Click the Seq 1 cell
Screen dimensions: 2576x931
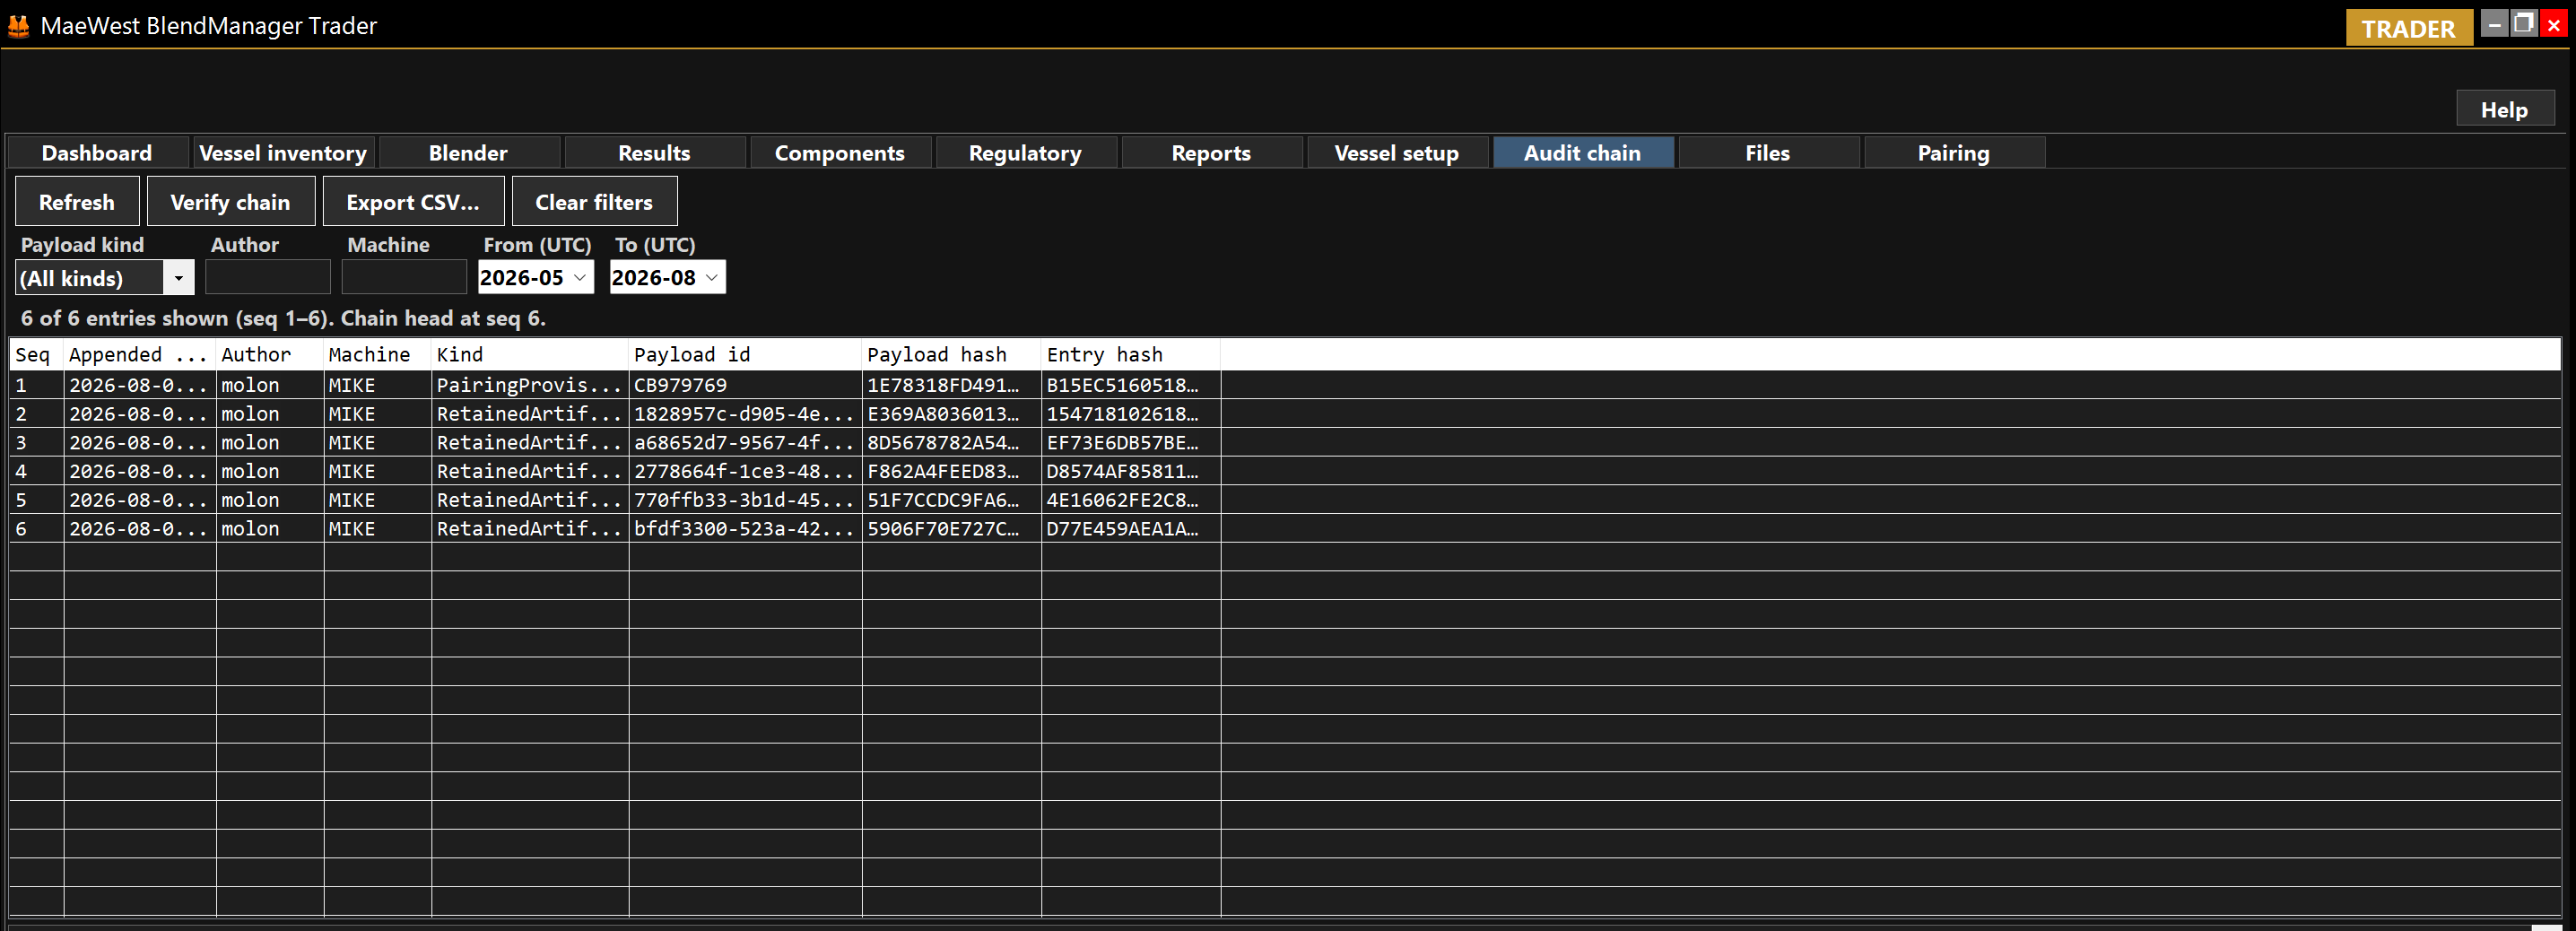point(37,385)
